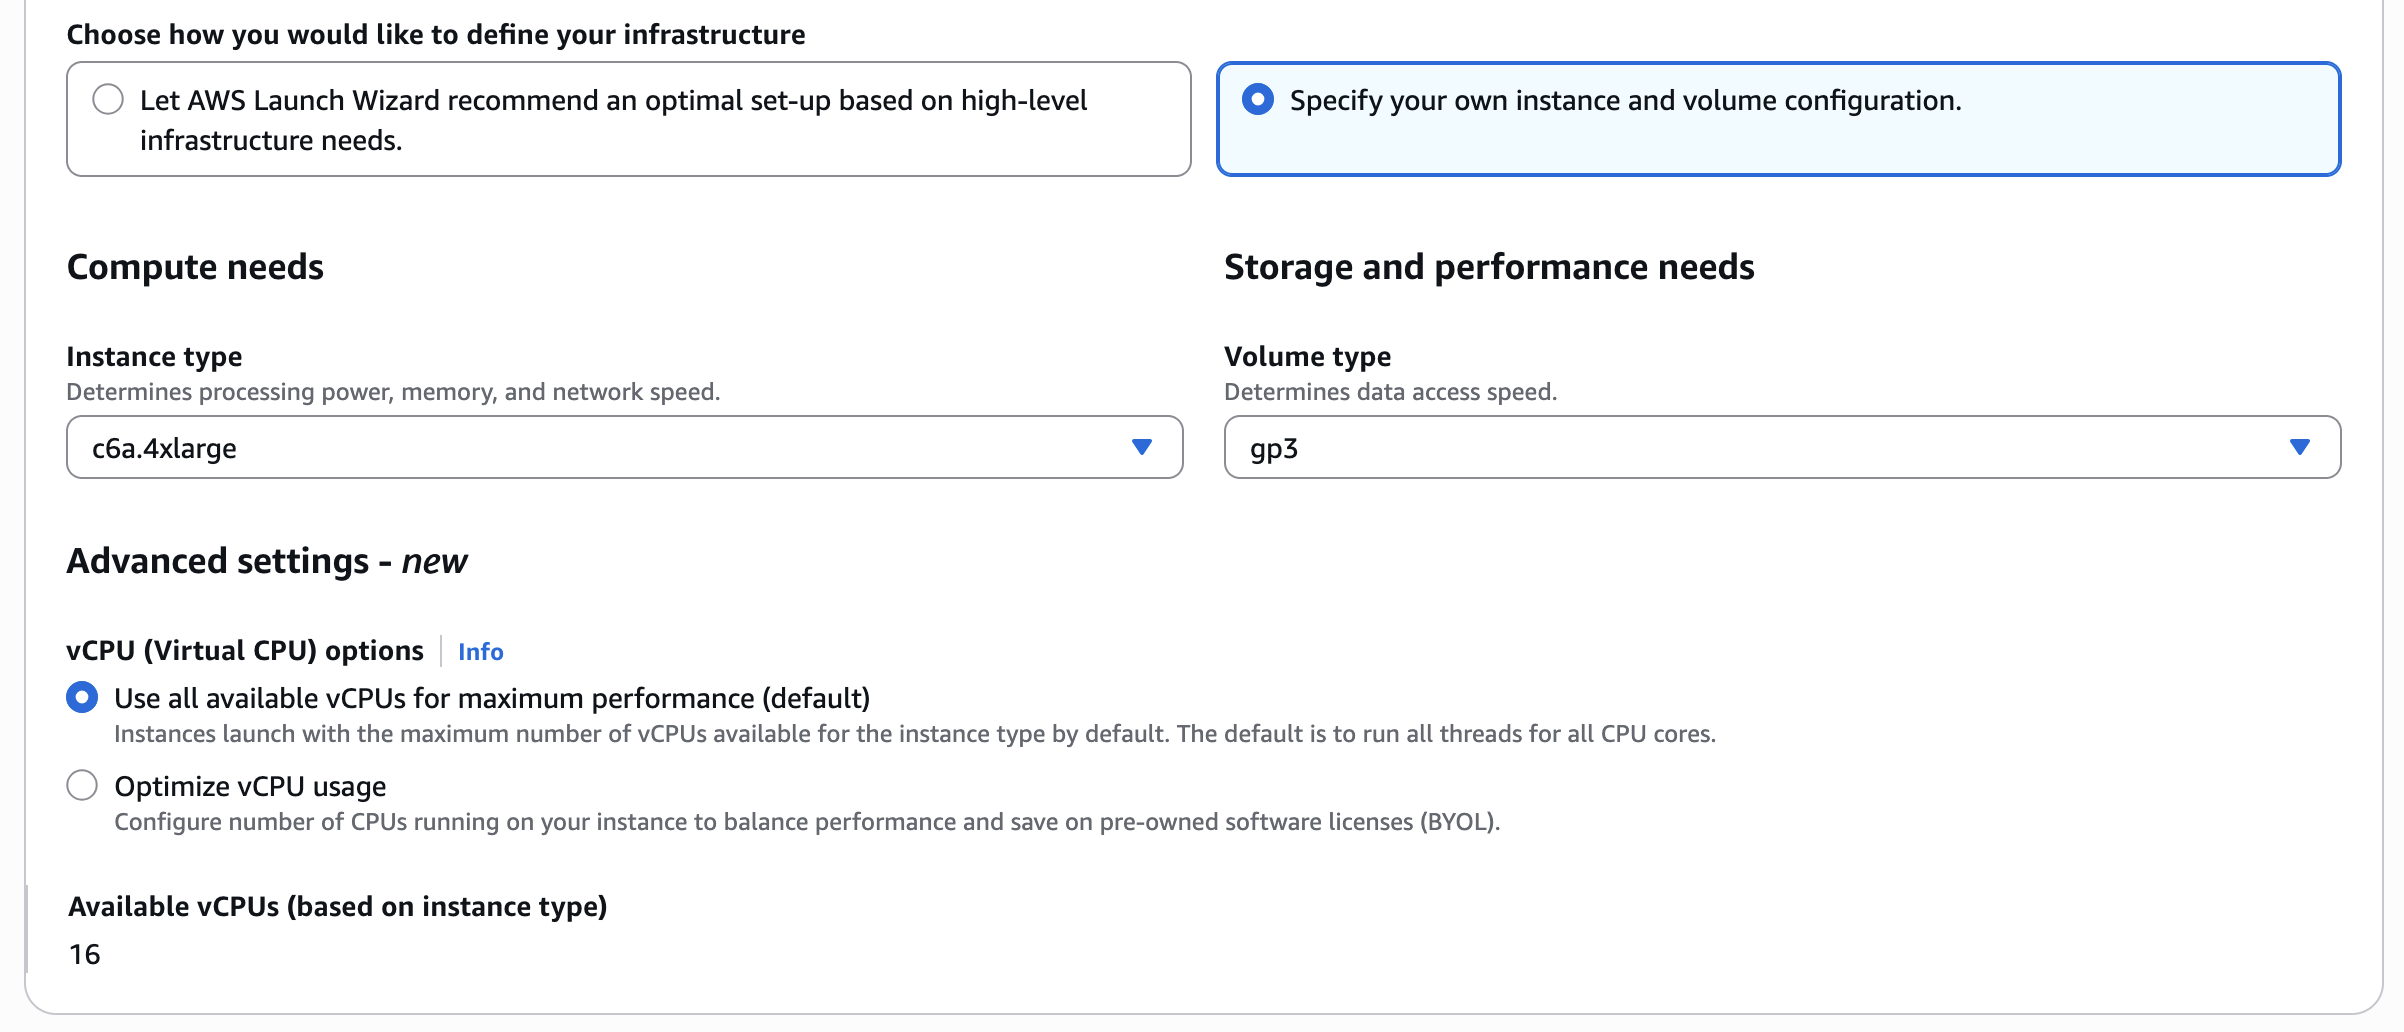Click the 'Advanced settings - new' section heading
This screenshot has height=1032, width=2404.
point(266,560)
